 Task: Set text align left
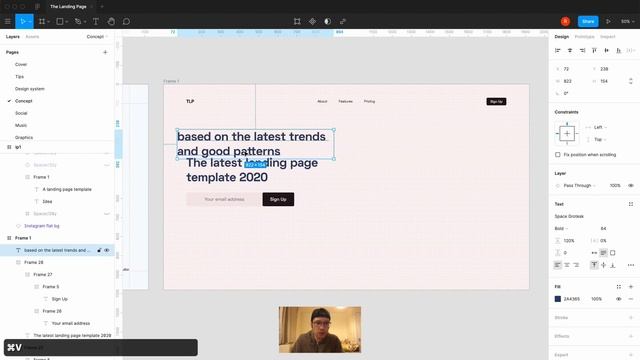(x=558, y=265)
